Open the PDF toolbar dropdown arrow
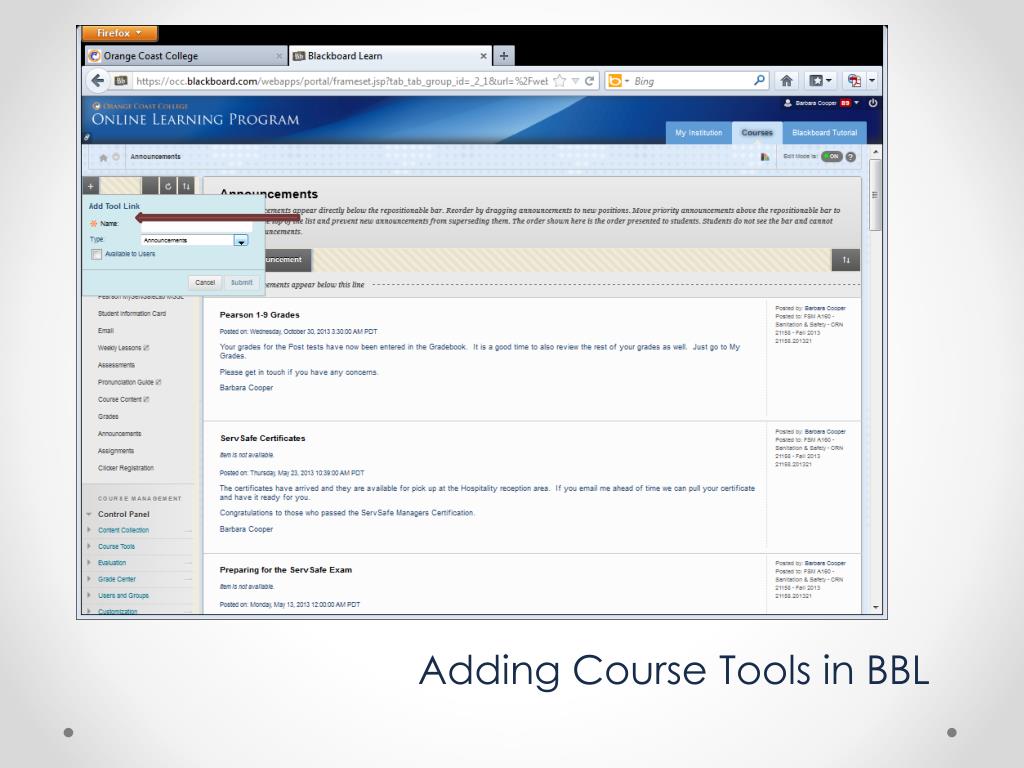Viewport: 1024px width, 768px height. (872, 81)
